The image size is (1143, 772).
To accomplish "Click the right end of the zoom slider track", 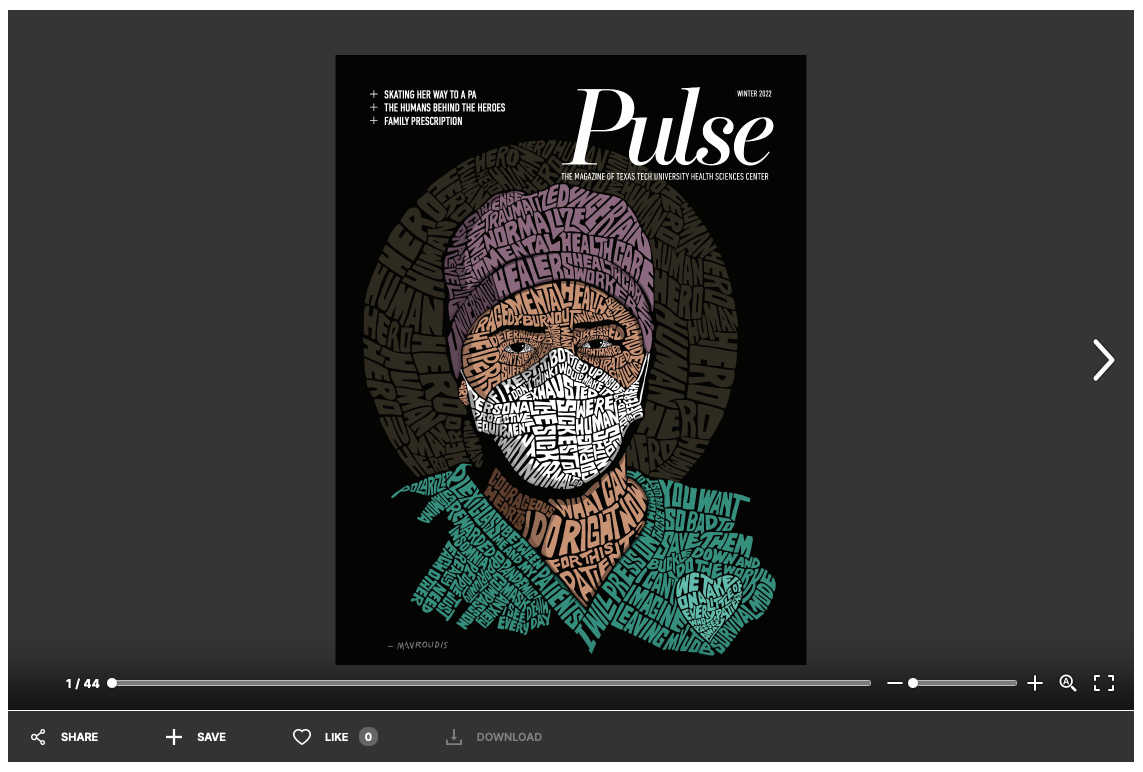I will coord(1013,683).
